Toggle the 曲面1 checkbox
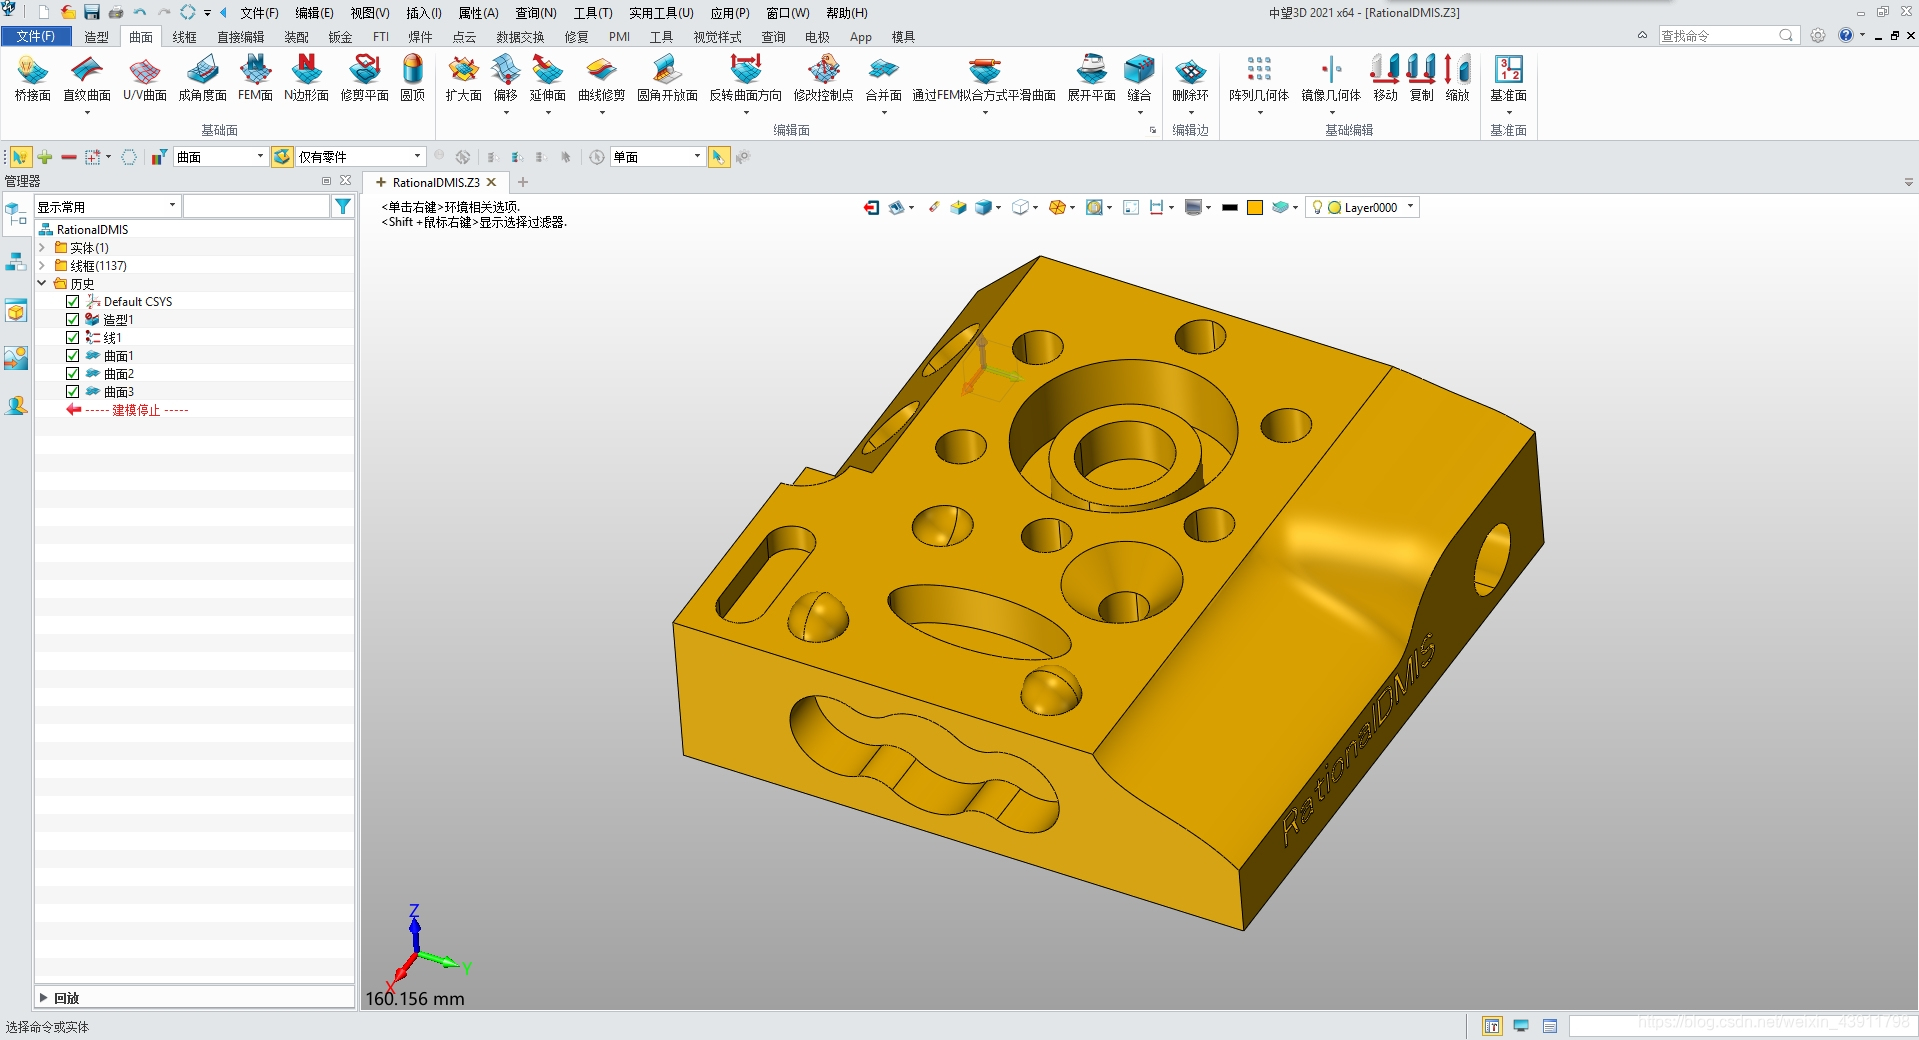 tap(73, 355)
